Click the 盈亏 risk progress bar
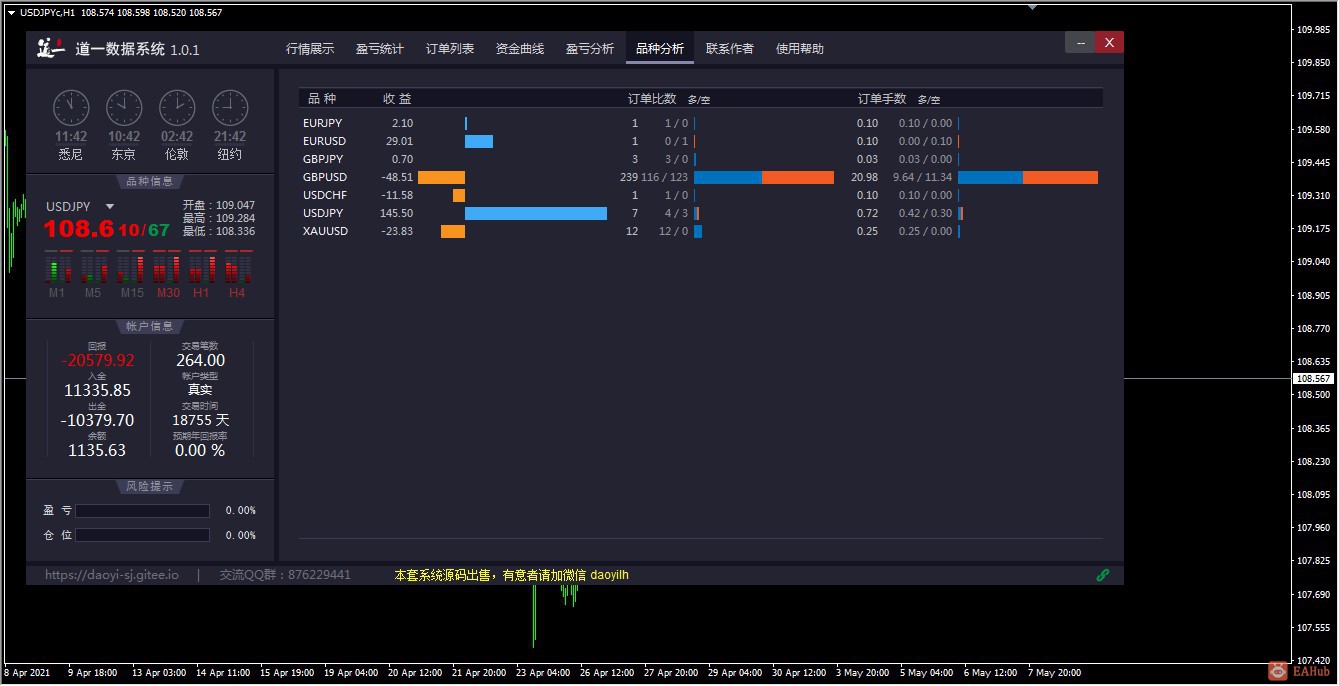 tap(142, 510)
